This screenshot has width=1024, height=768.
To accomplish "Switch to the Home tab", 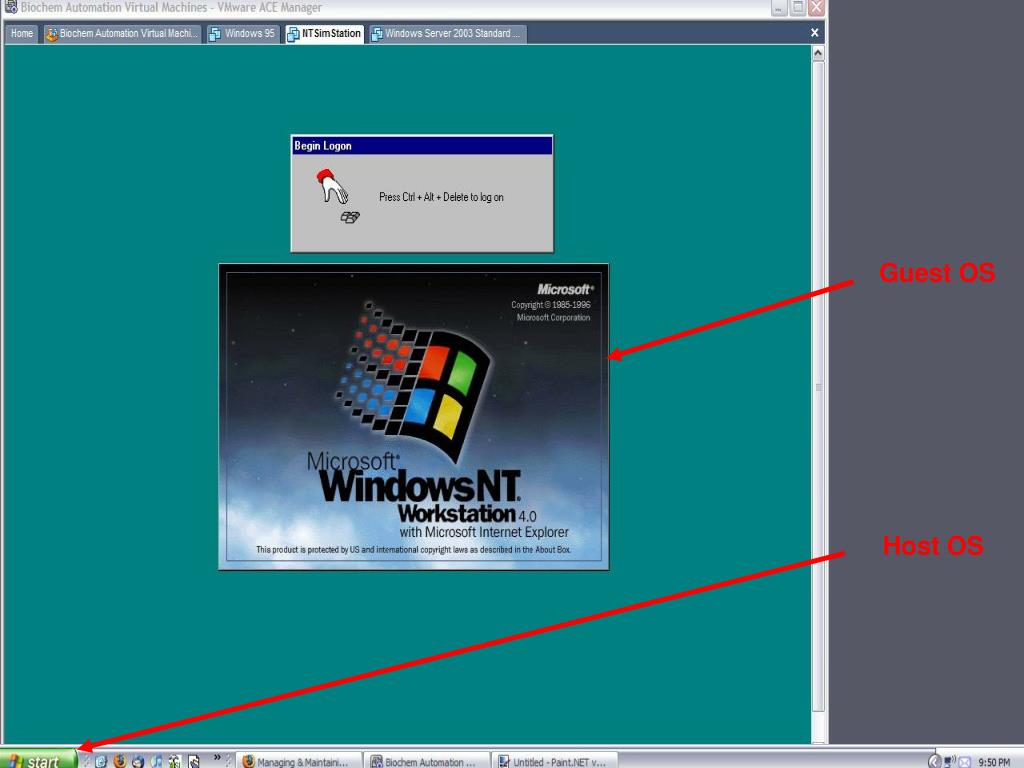I will click(22, 34).
